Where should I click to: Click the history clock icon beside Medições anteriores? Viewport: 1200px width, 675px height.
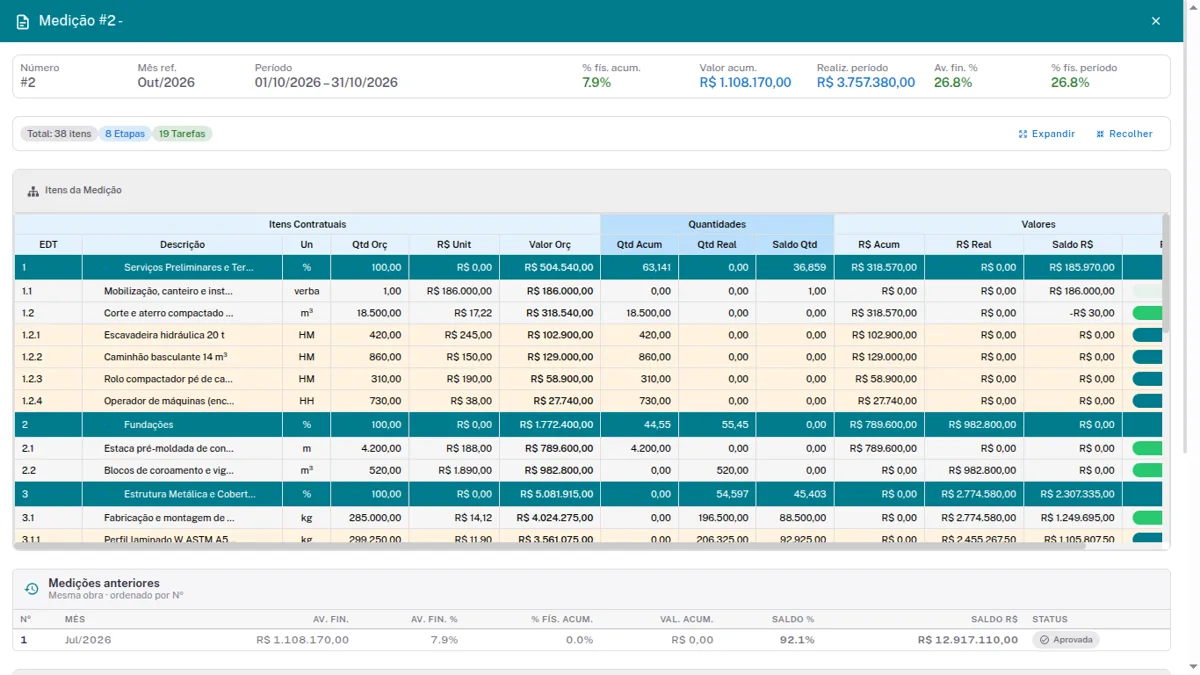(x=31, y=589)
